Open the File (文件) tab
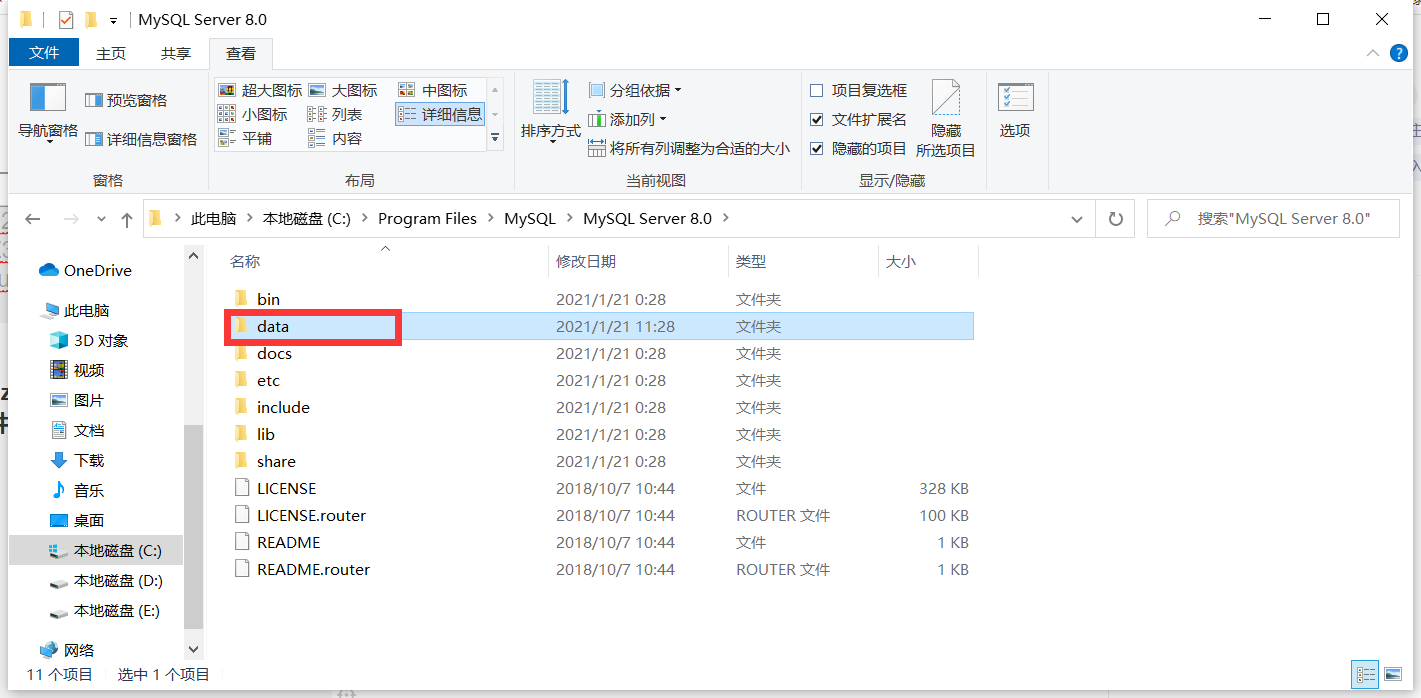Image resolution: width=1421 pixels, height=698 pixels. tap(44, 53)
